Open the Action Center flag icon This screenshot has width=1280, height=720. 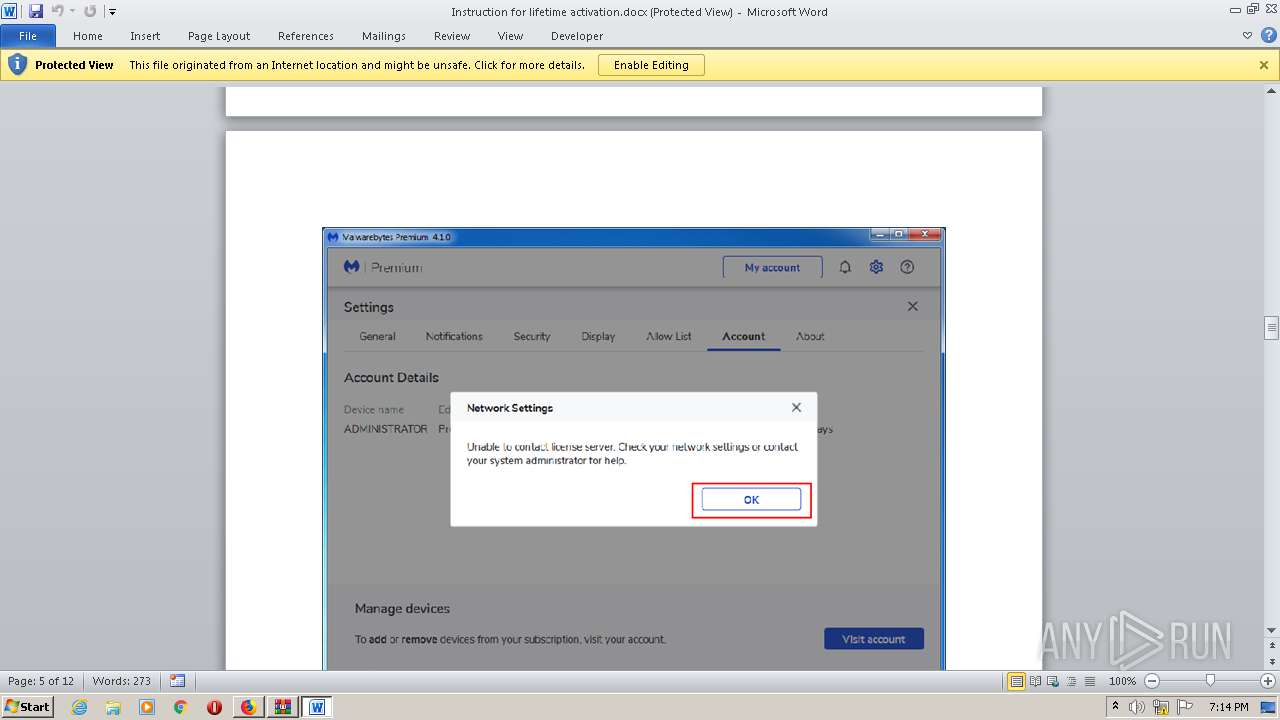click(1185, 707)
